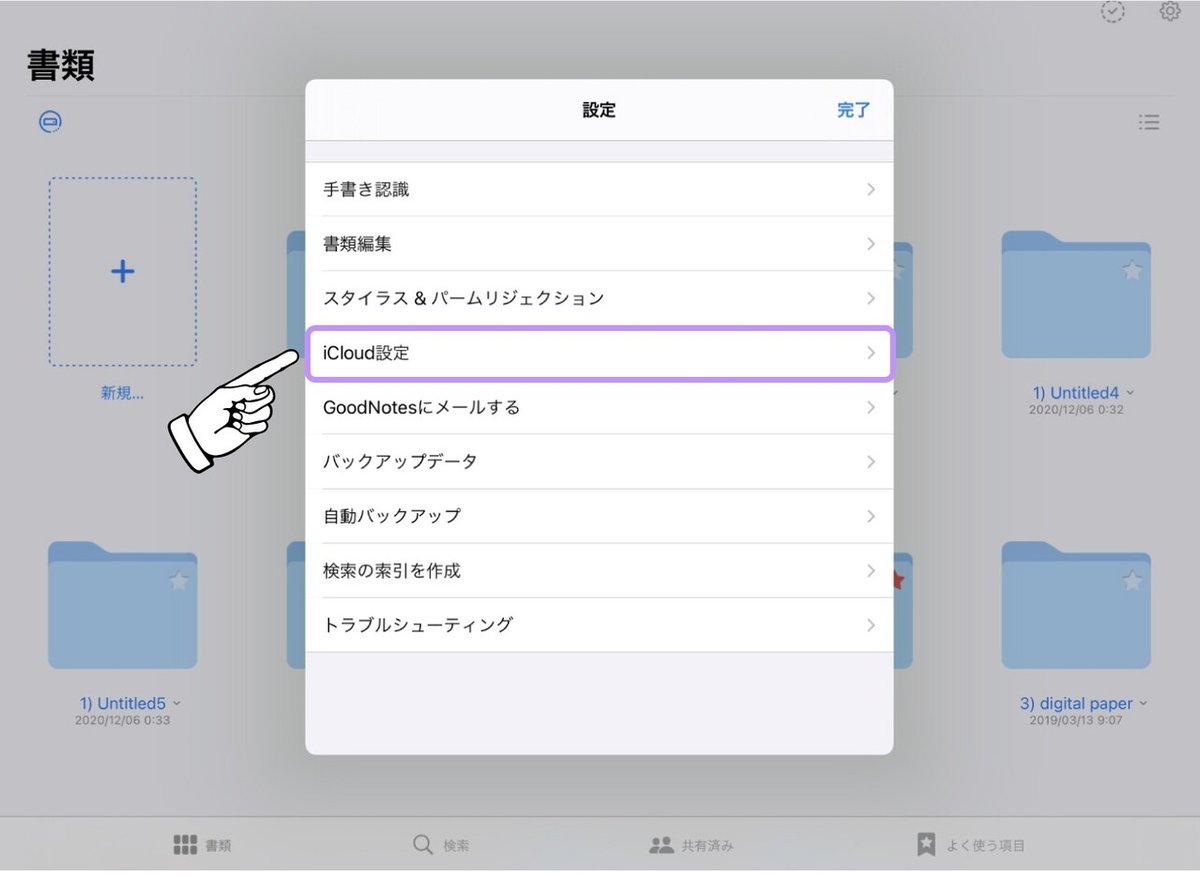Switch documents to list view
This screenshot has height=877, width=1200.
coord(1149,122)
